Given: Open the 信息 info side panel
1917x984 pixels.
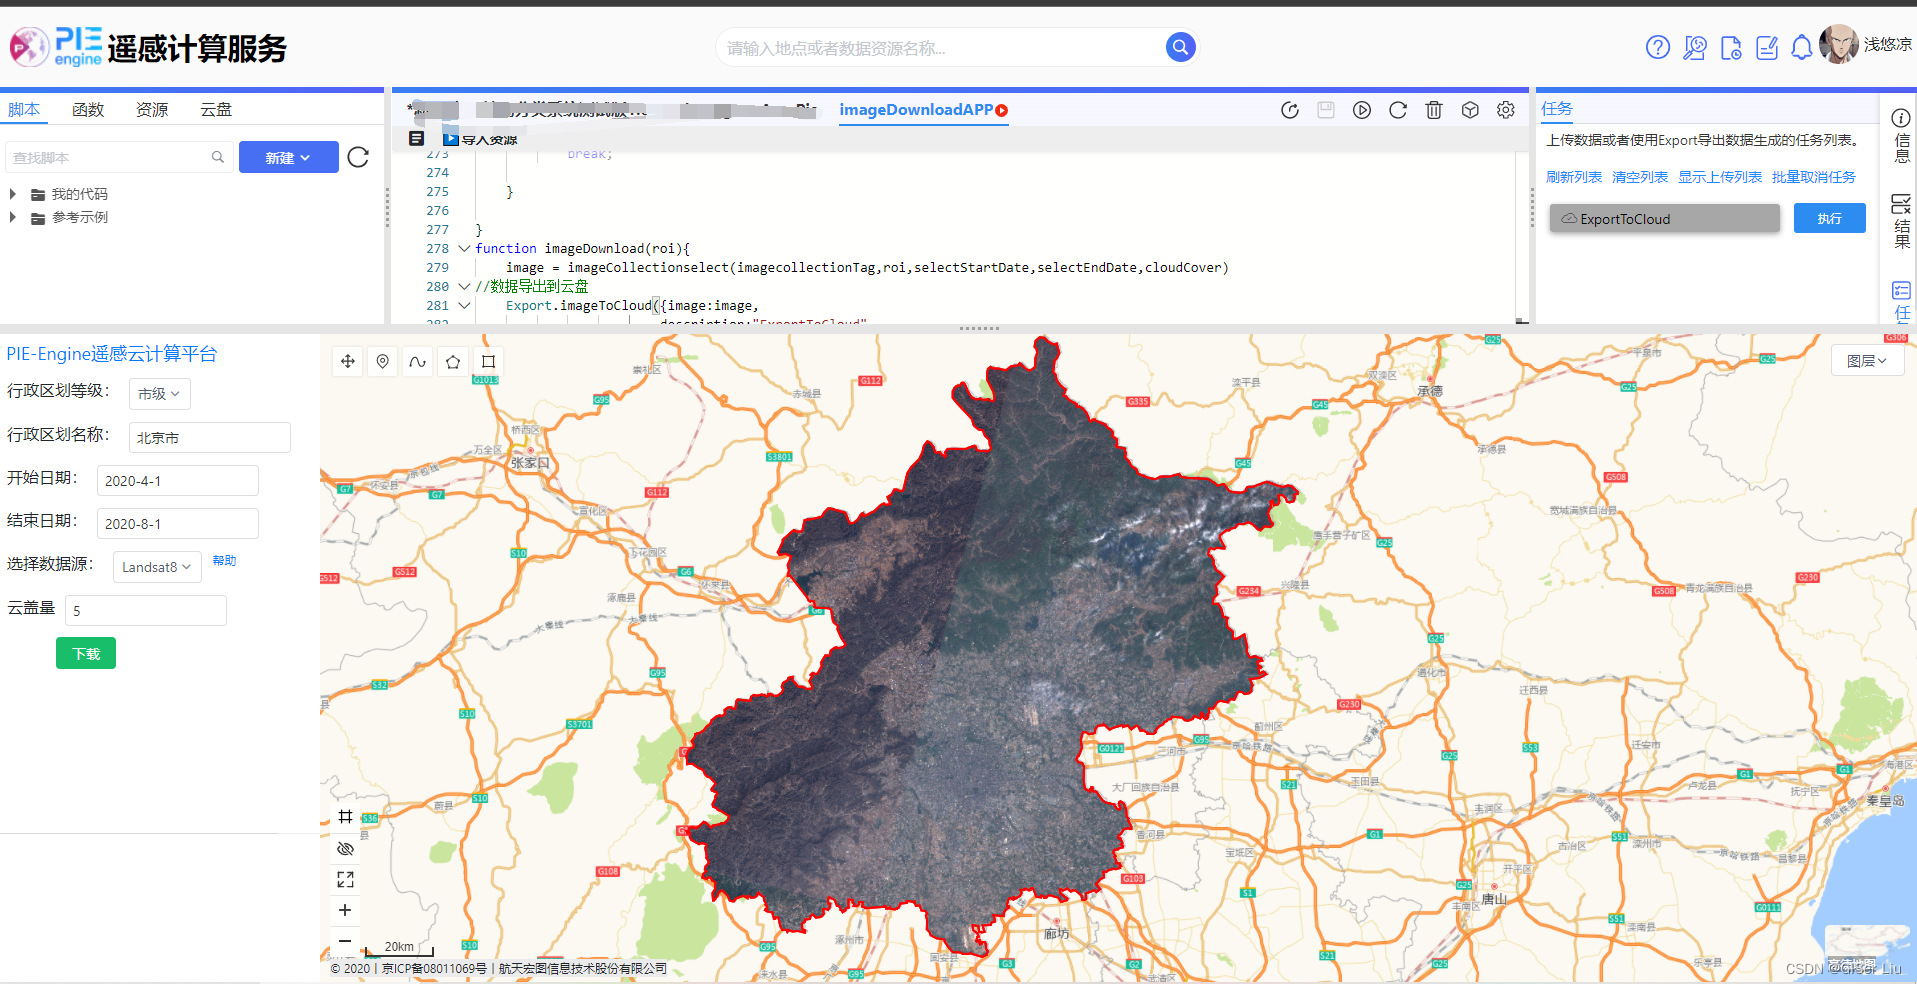Looking at the screenshot, I should [x=1901, y=136].
